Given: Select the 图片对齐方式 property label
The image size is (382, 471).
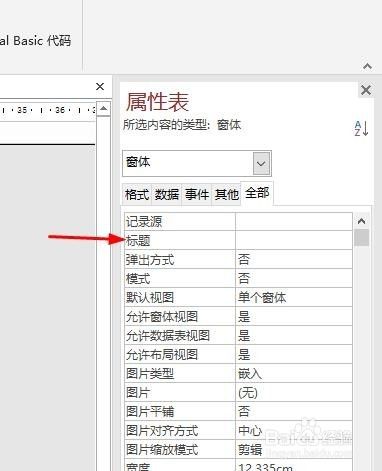Looking at the screenshot, I should click(180, 430).
